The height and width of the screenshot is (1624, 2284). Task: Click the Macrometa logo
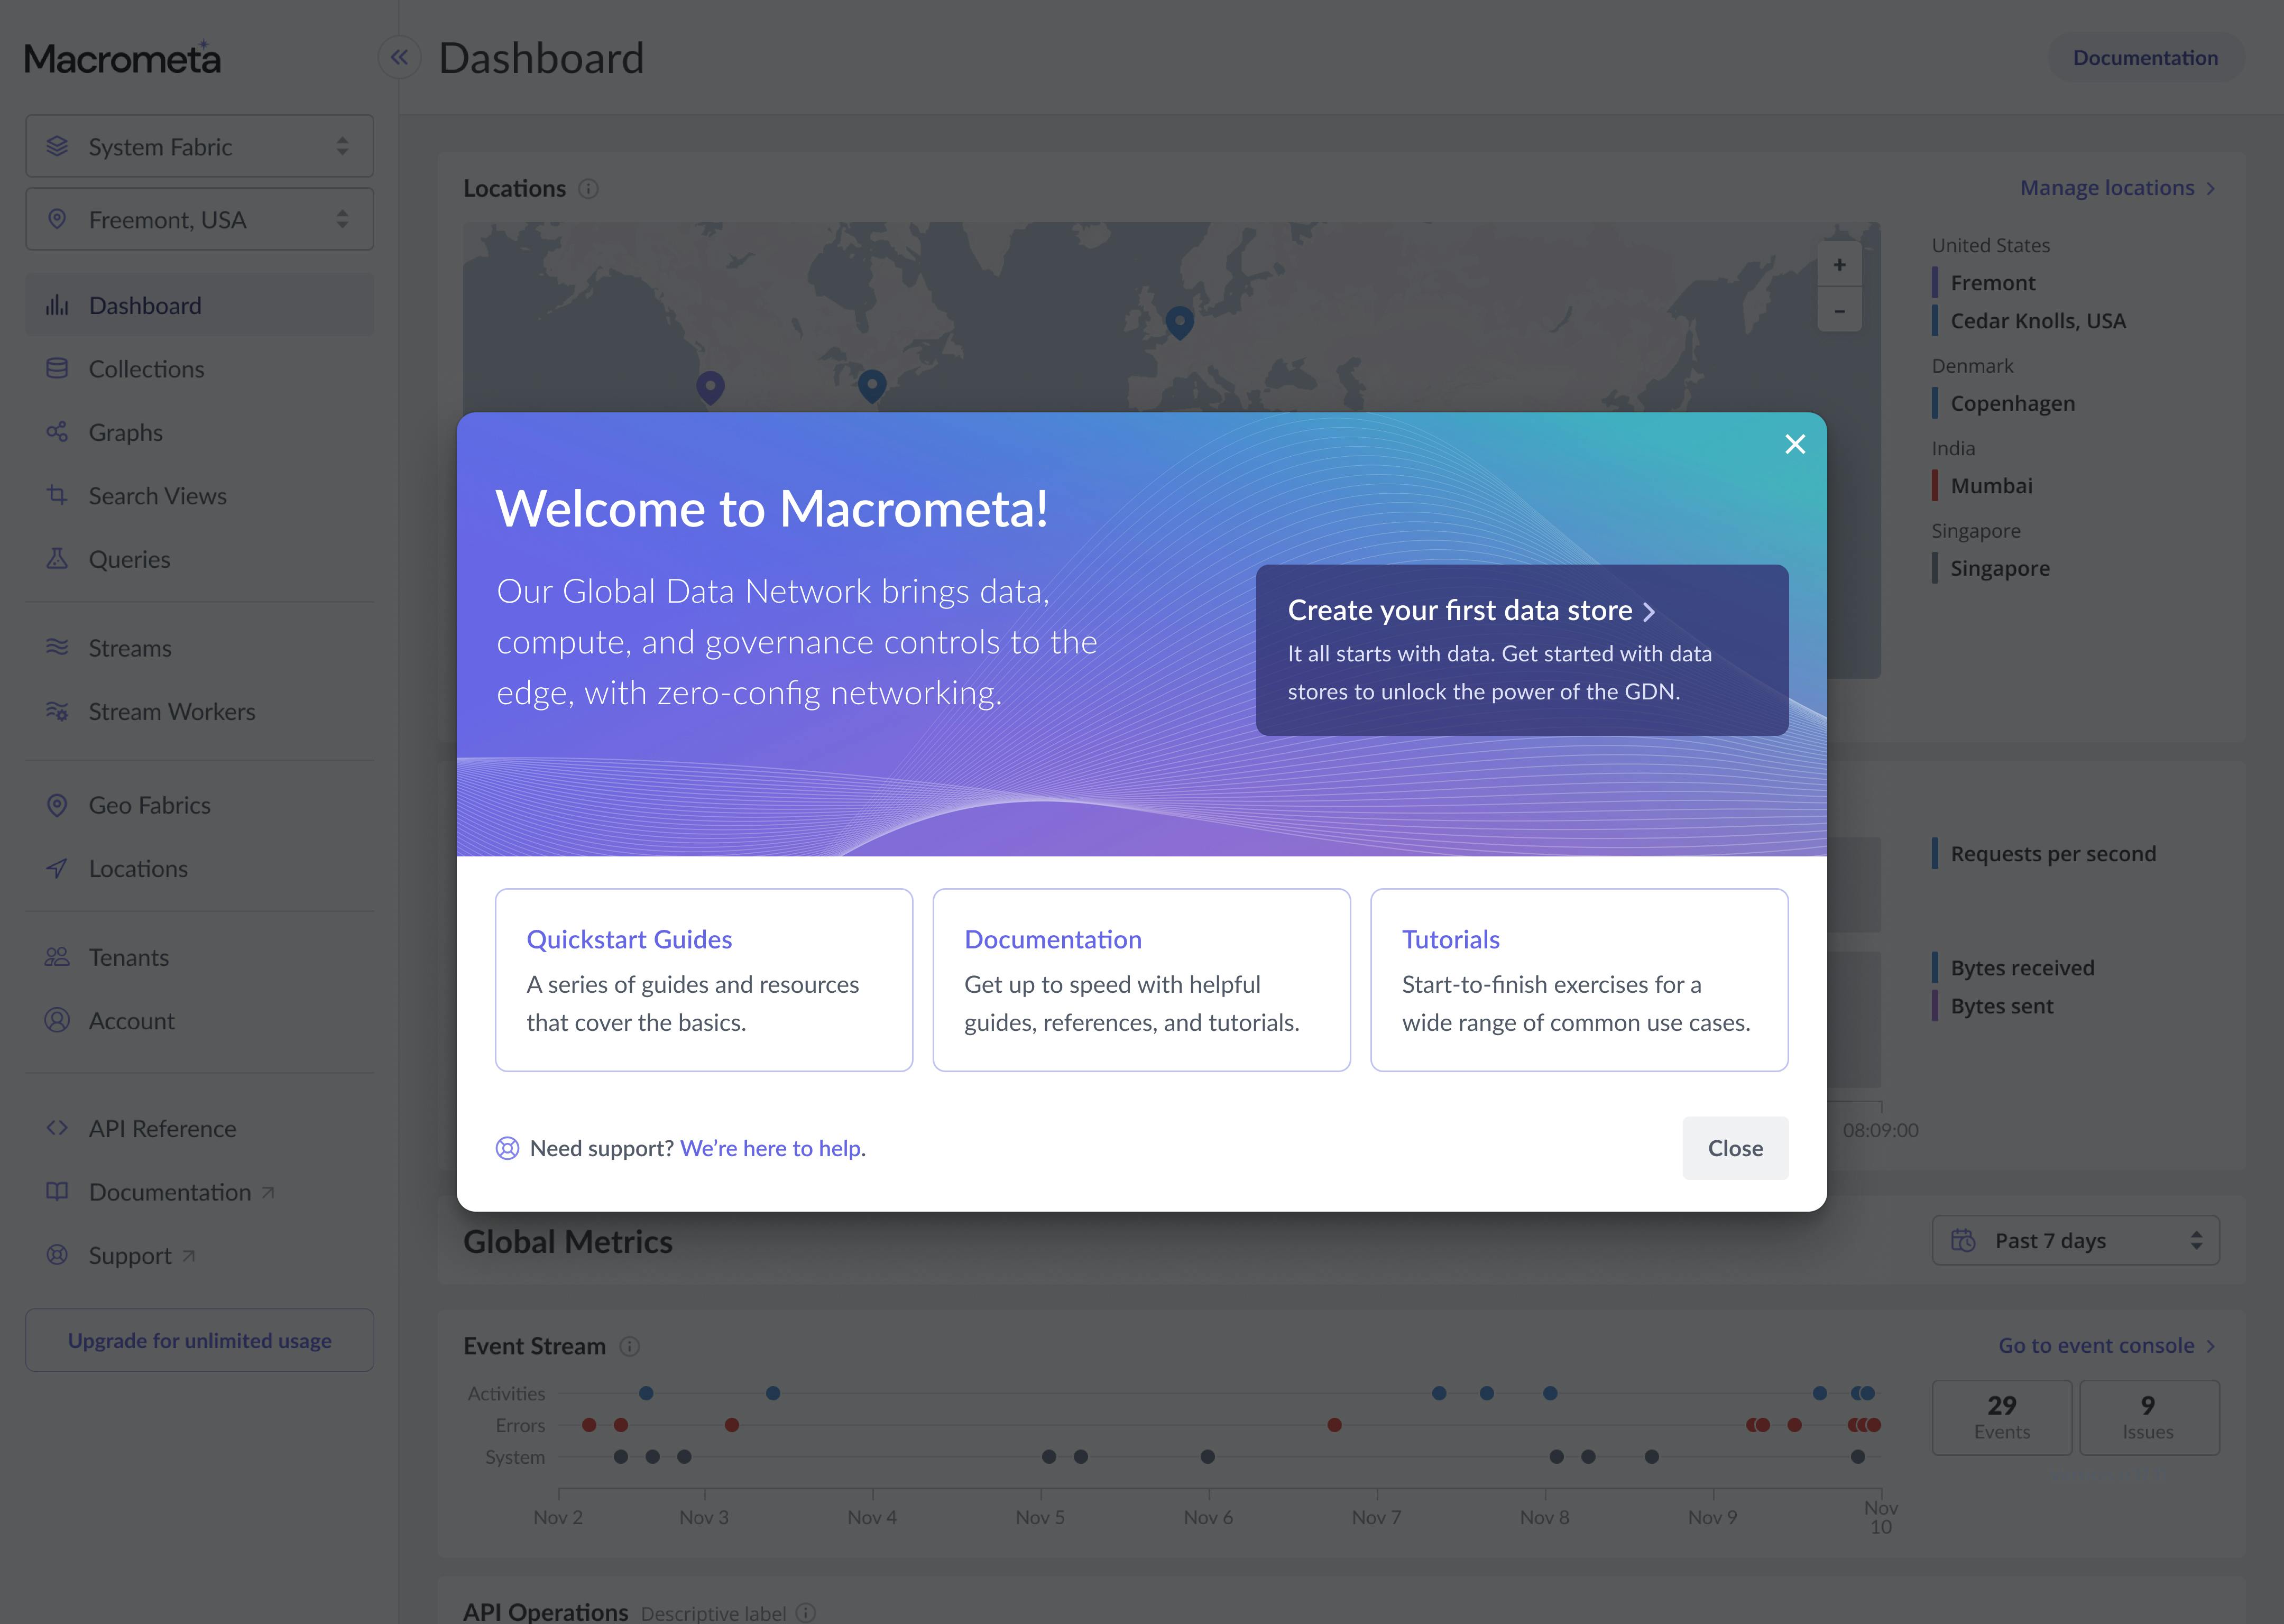(x=122, y=58)
